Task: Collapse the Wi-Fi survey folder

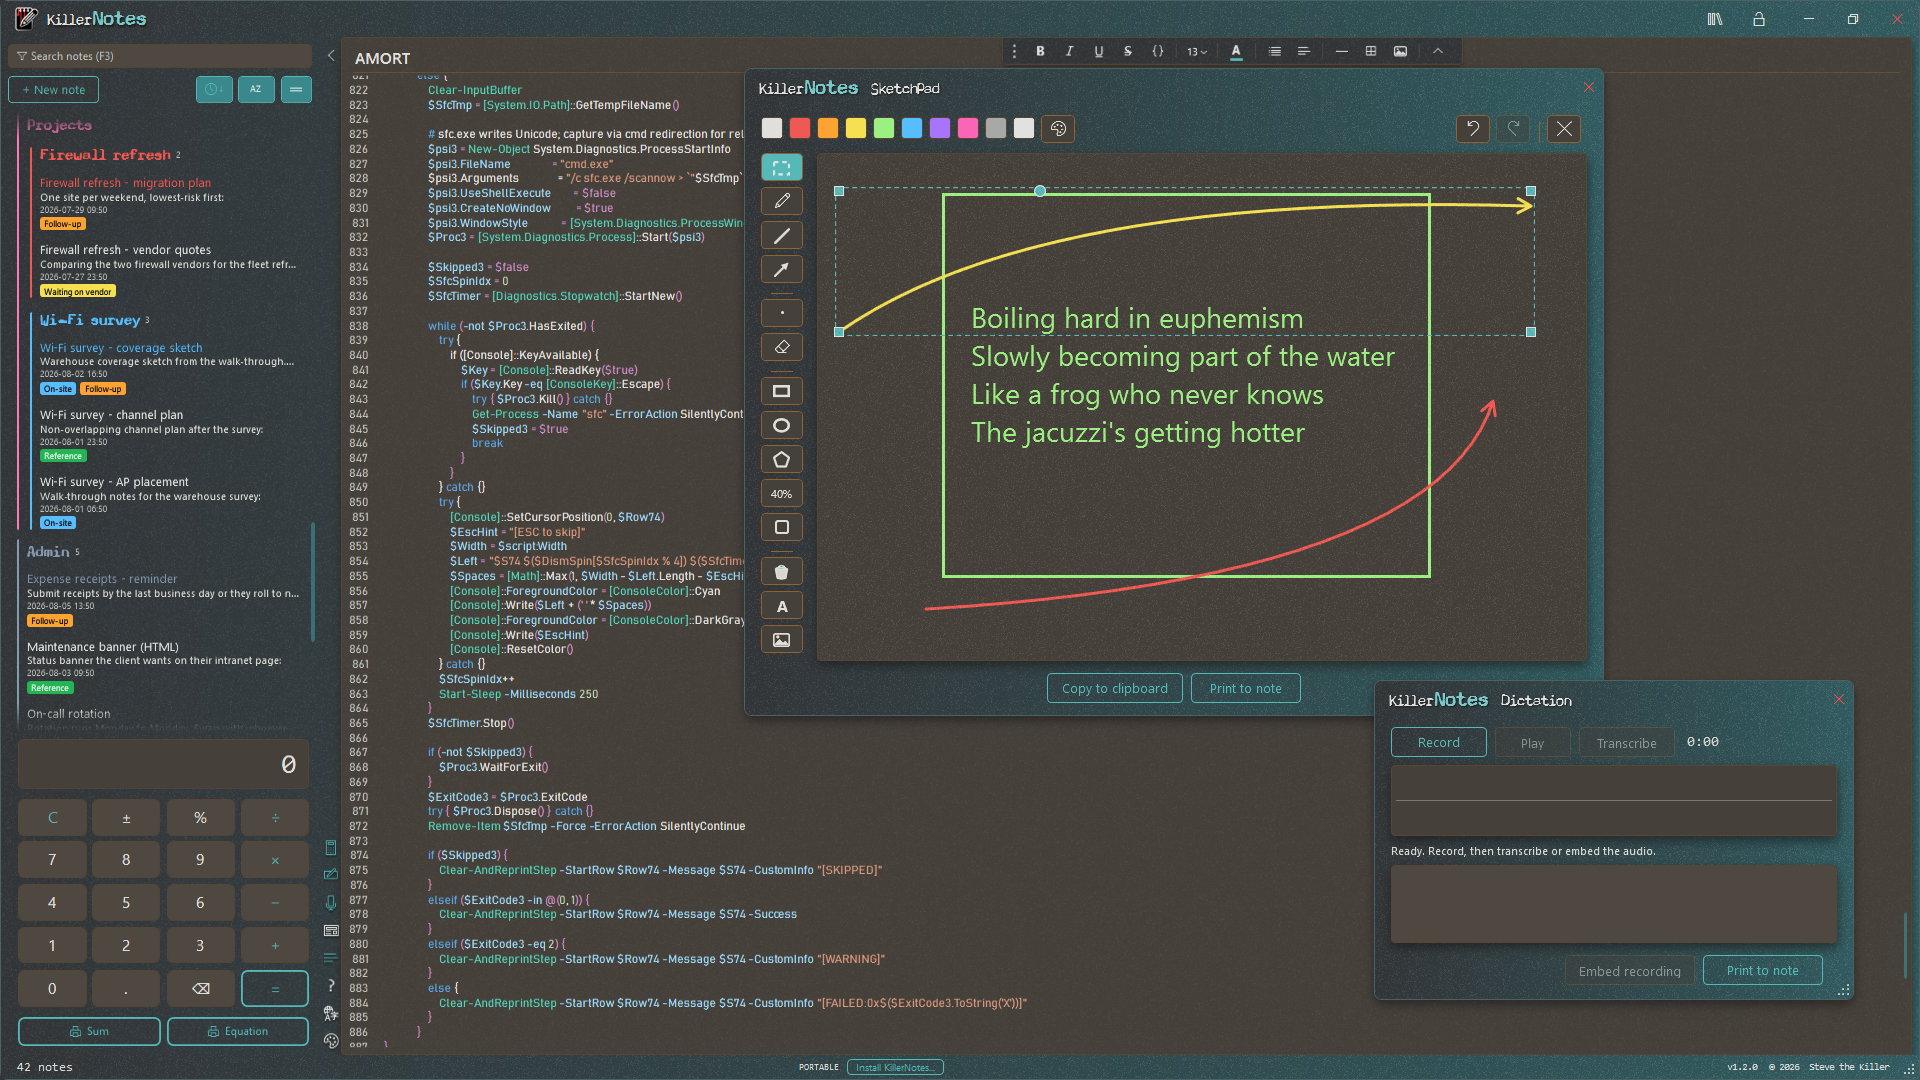Action: [90, 320]
